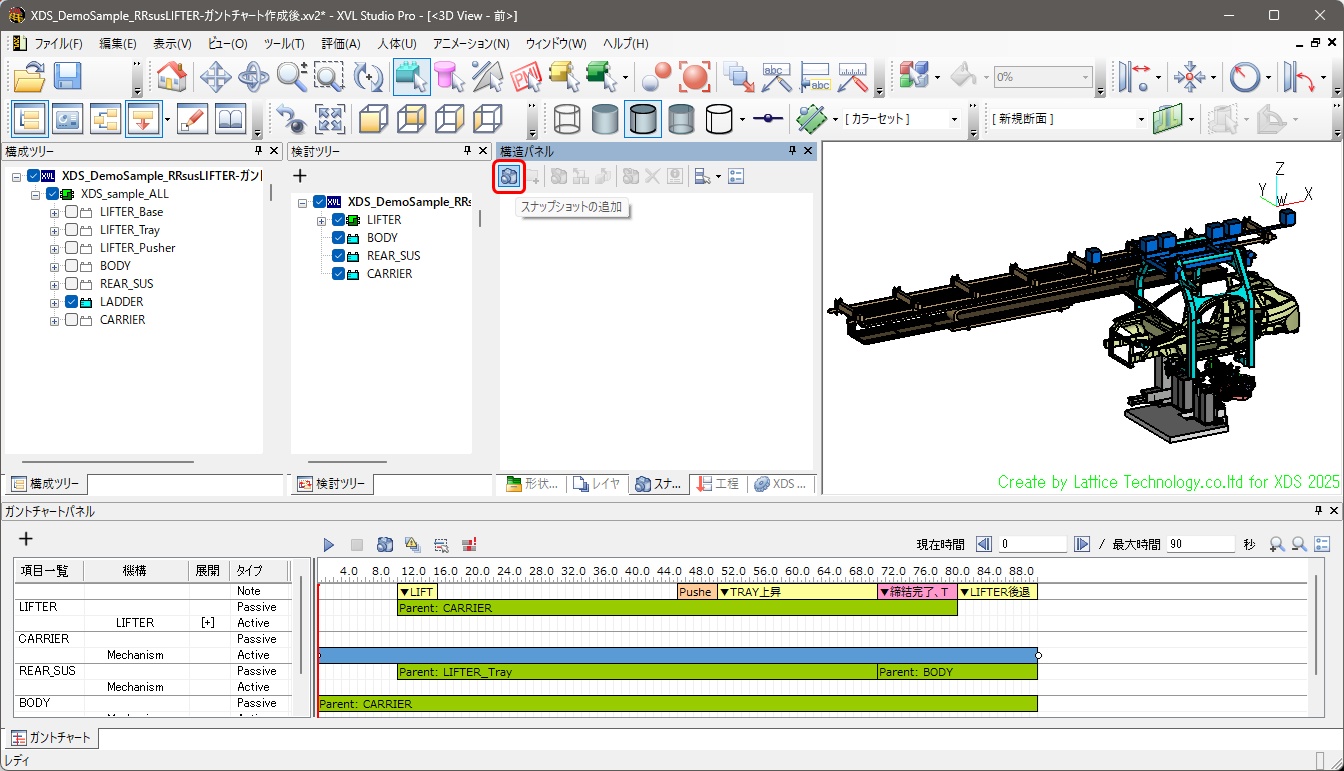Open the アニメーション(N) menu
Viewport: 1344px width, 771px height.
(470, 44)
